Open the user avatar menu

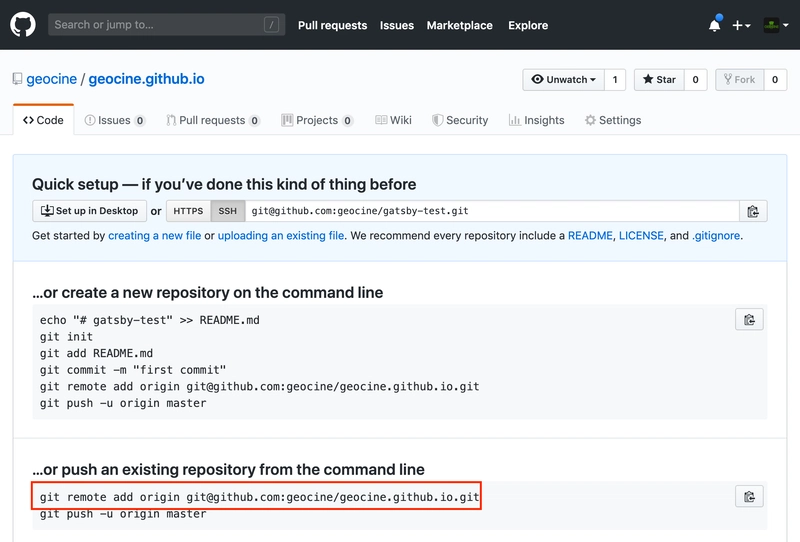(x=776, y=25)
